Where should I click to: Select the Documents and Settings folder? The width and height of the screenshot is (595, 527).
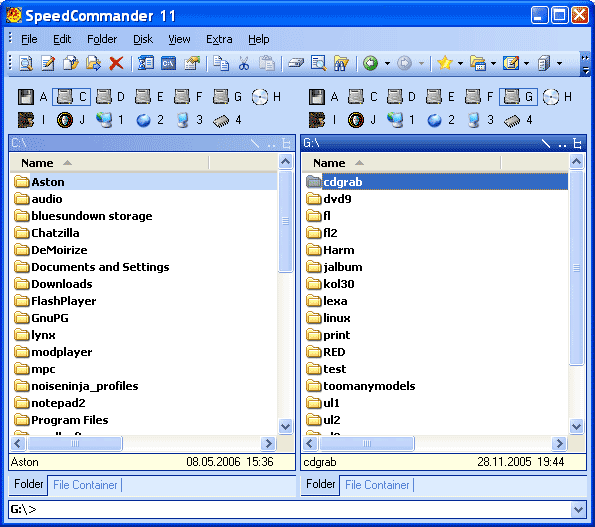click(x=92, y=267)
